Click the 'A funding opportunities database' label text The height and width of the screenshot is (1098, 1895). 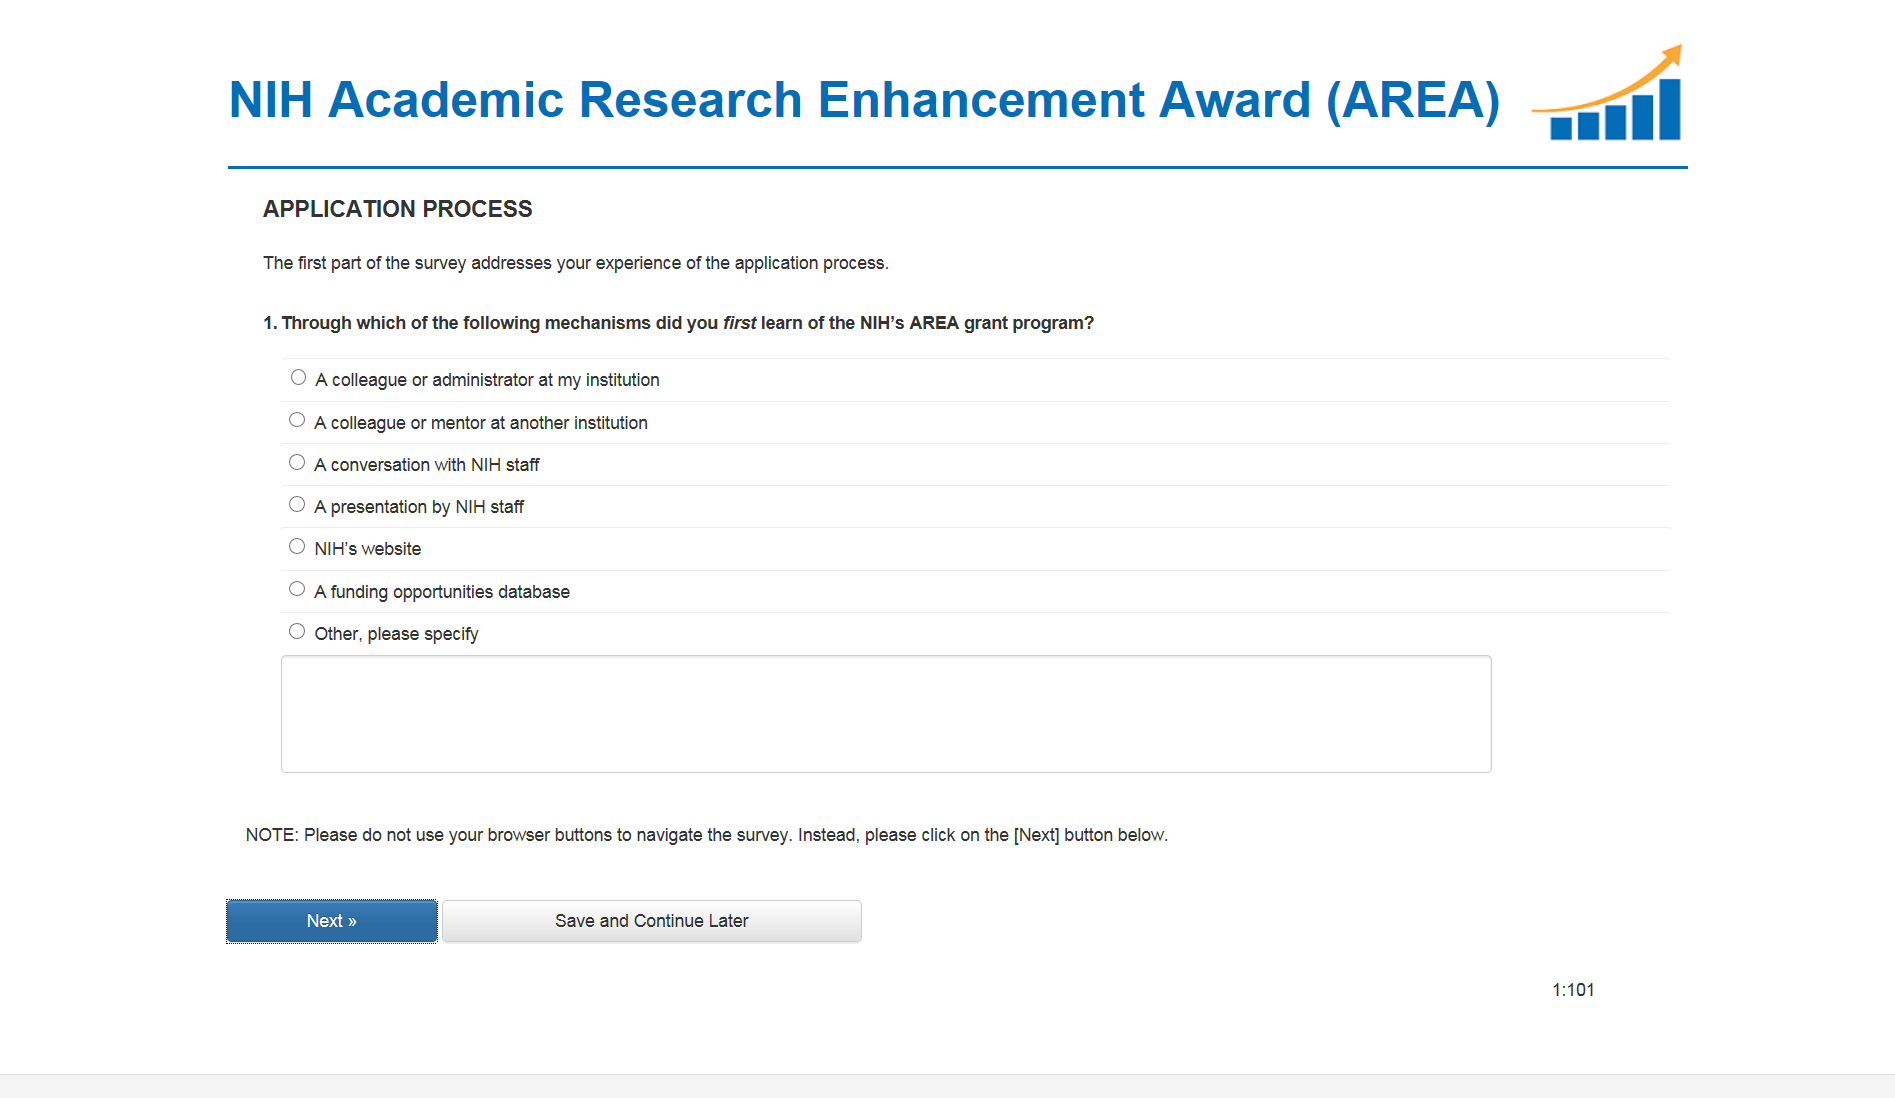click(x=442, y=592)
